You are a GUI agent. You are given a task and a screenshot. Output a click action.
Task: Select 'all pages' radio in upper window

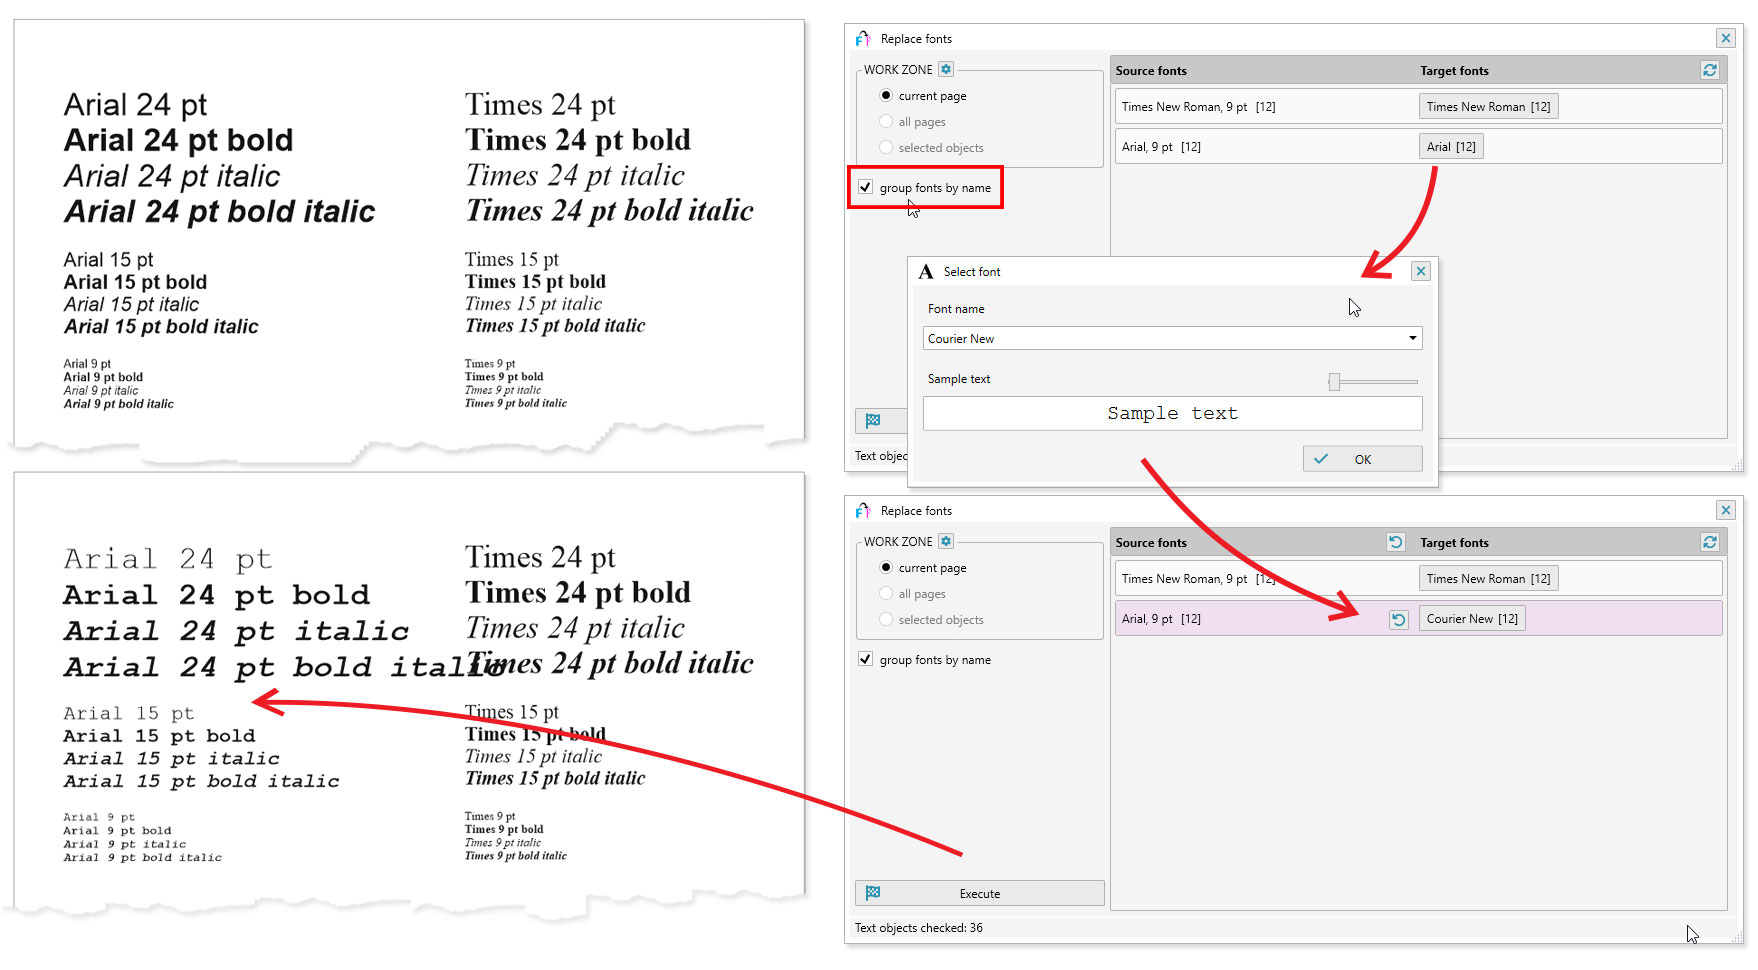[x=886, y=122]
